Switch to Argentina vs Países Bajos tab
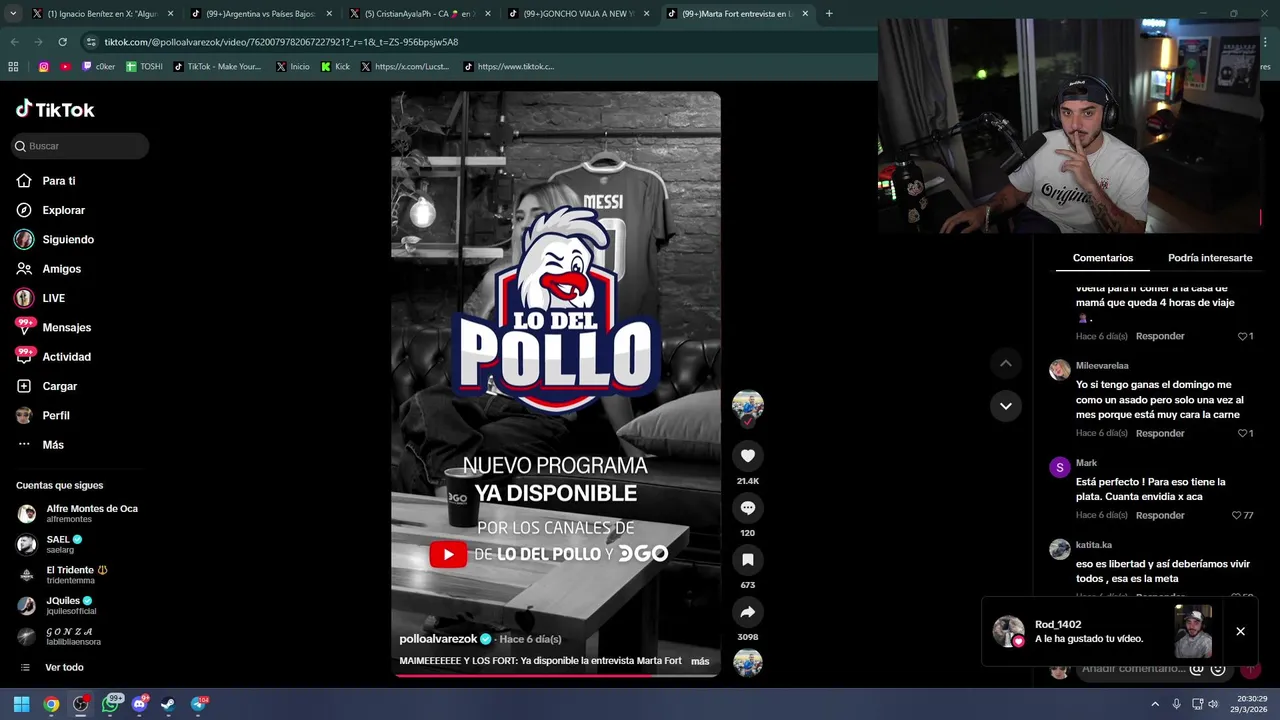Viewport: 1280px width, 720px height. pos(262,14)
